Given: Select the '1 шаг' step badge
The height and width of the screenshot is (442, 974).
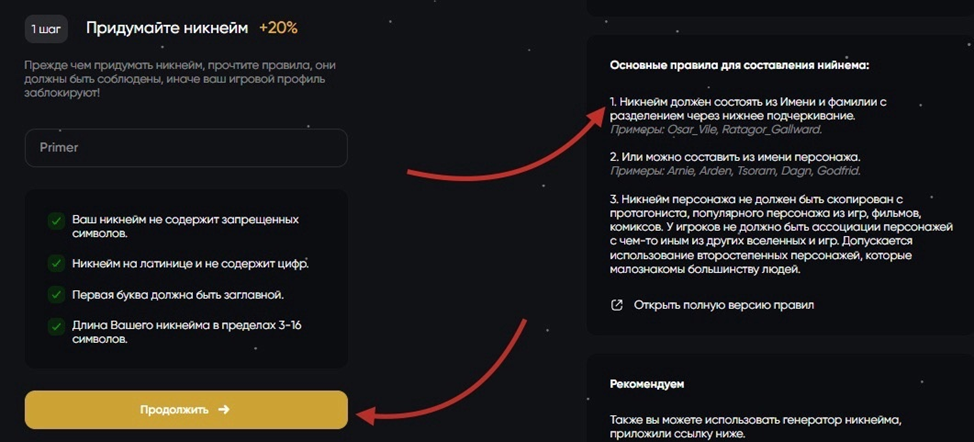Looking at the screenshot, I should (46, 28).
